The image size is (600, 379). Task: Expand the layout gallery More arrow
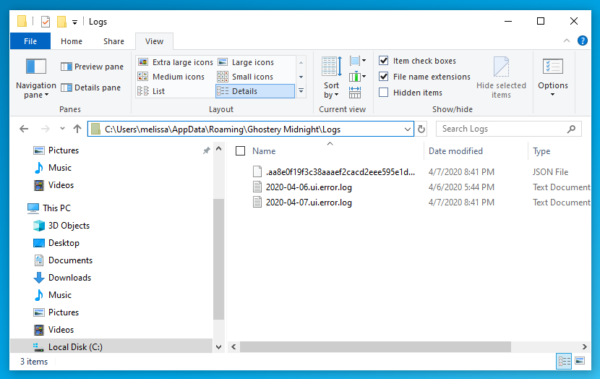point(301,91)
